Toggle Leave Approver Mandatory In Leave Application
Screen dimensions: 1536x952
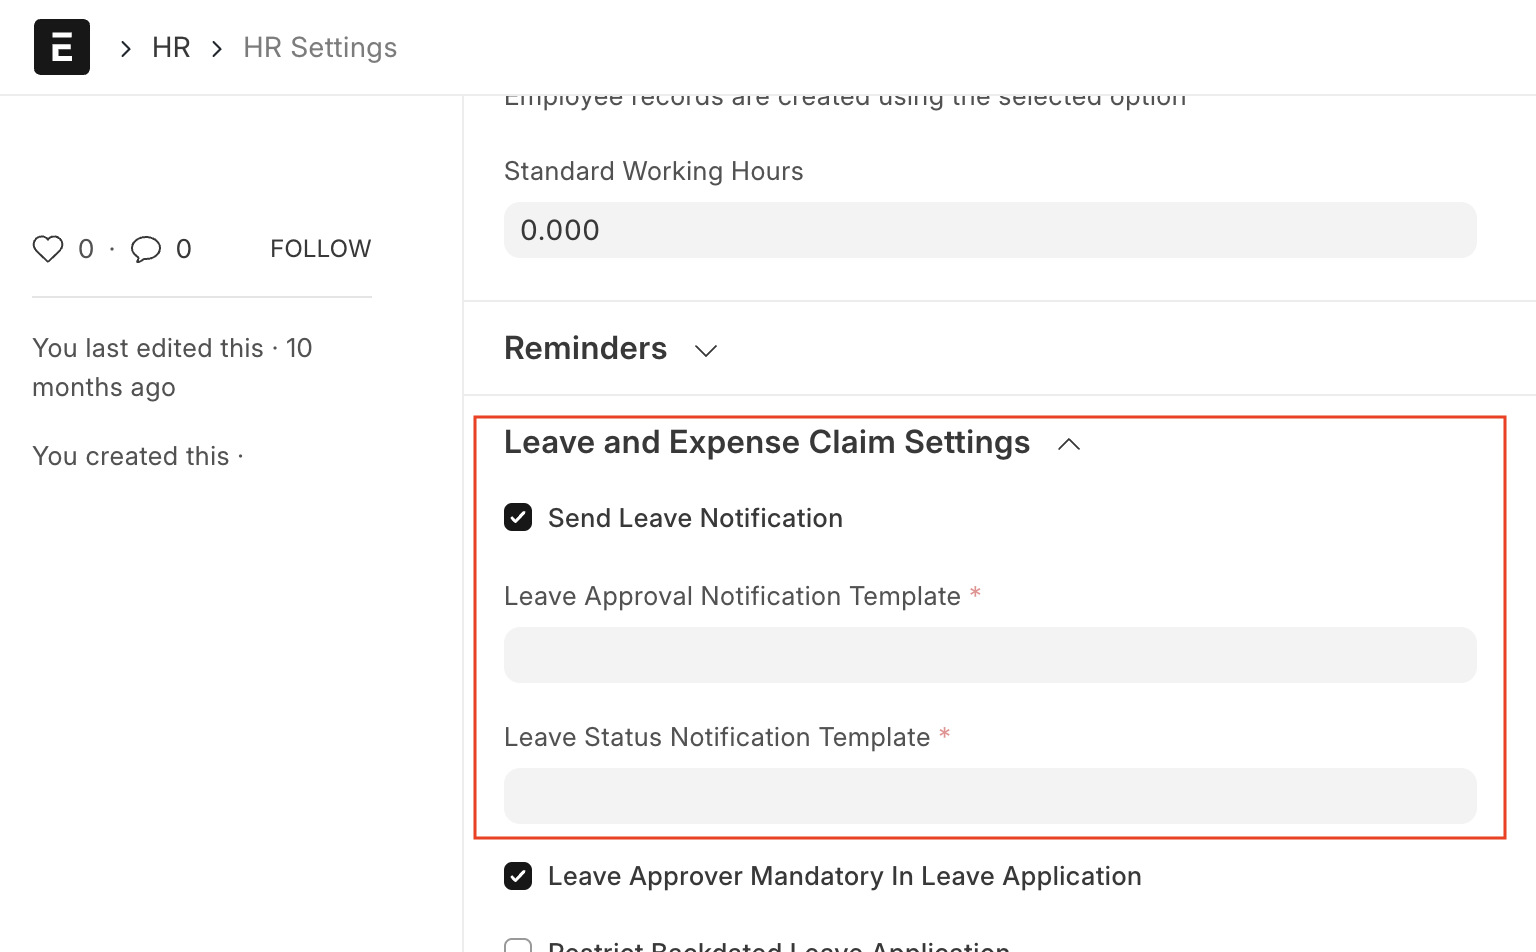pos(518,876)
